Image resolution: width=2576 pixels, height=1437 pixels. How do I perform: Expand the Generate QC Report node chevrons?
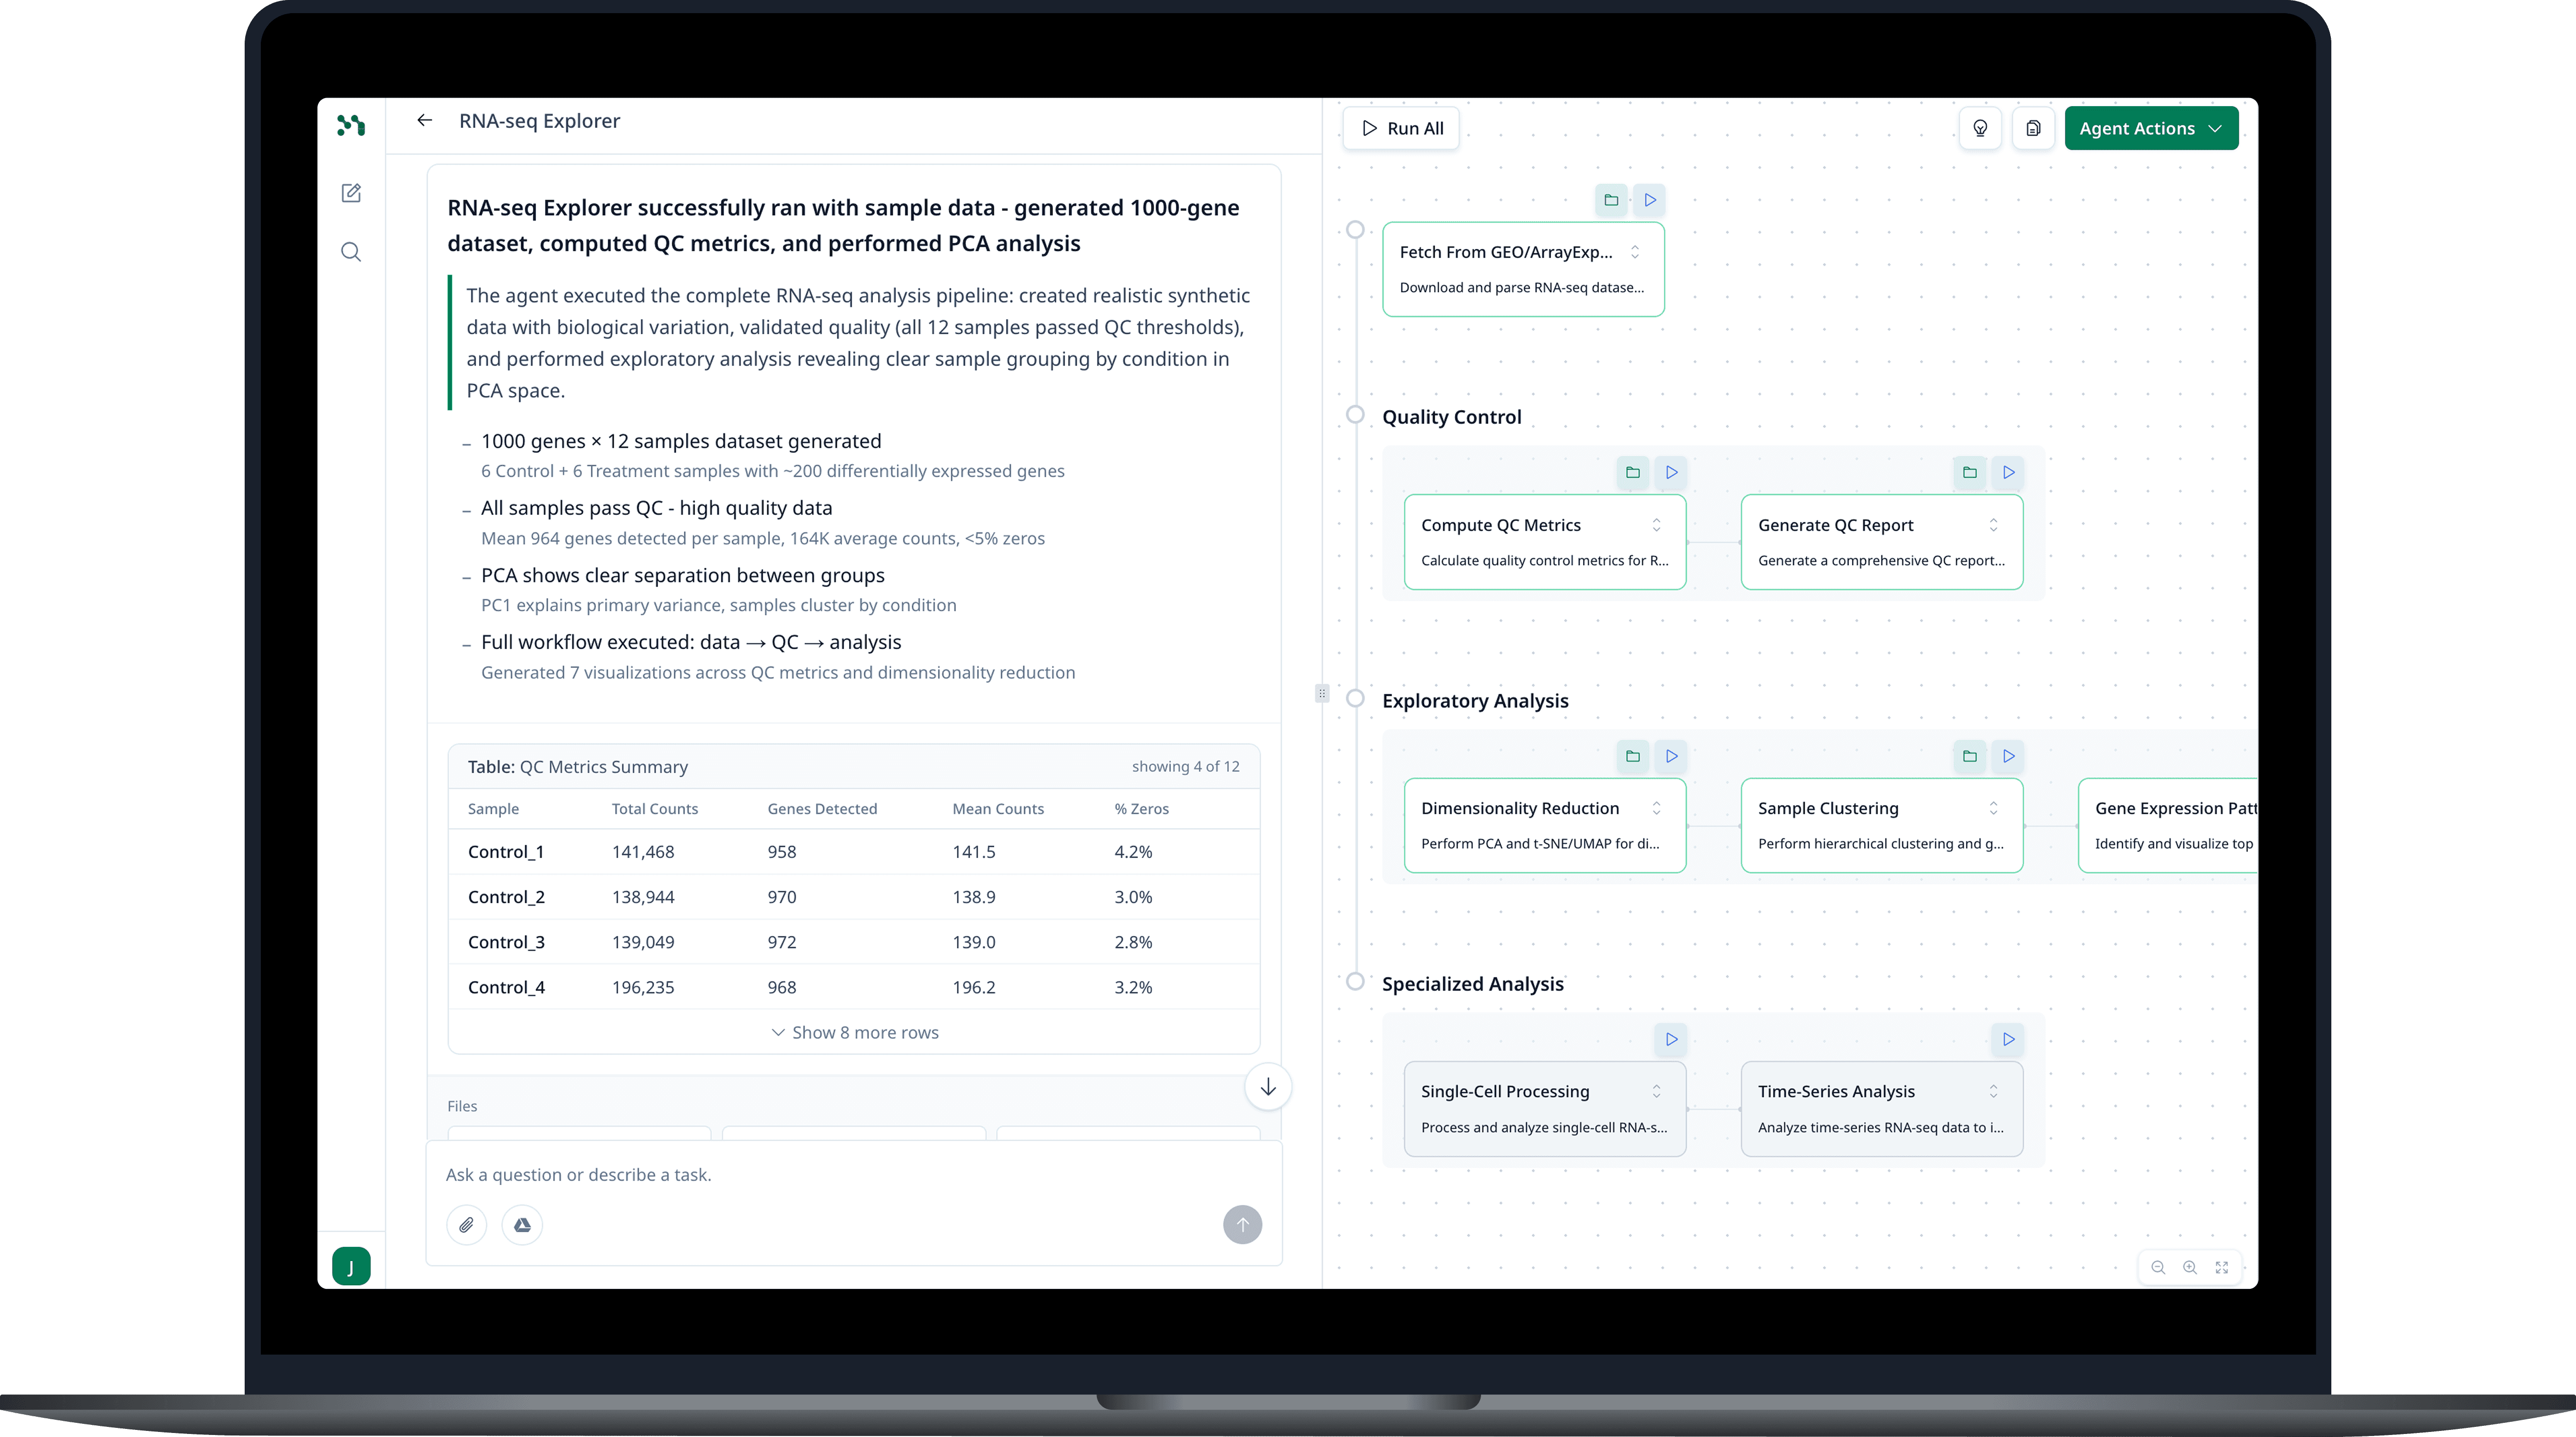pyautogui.click(x=1993, y=525)
